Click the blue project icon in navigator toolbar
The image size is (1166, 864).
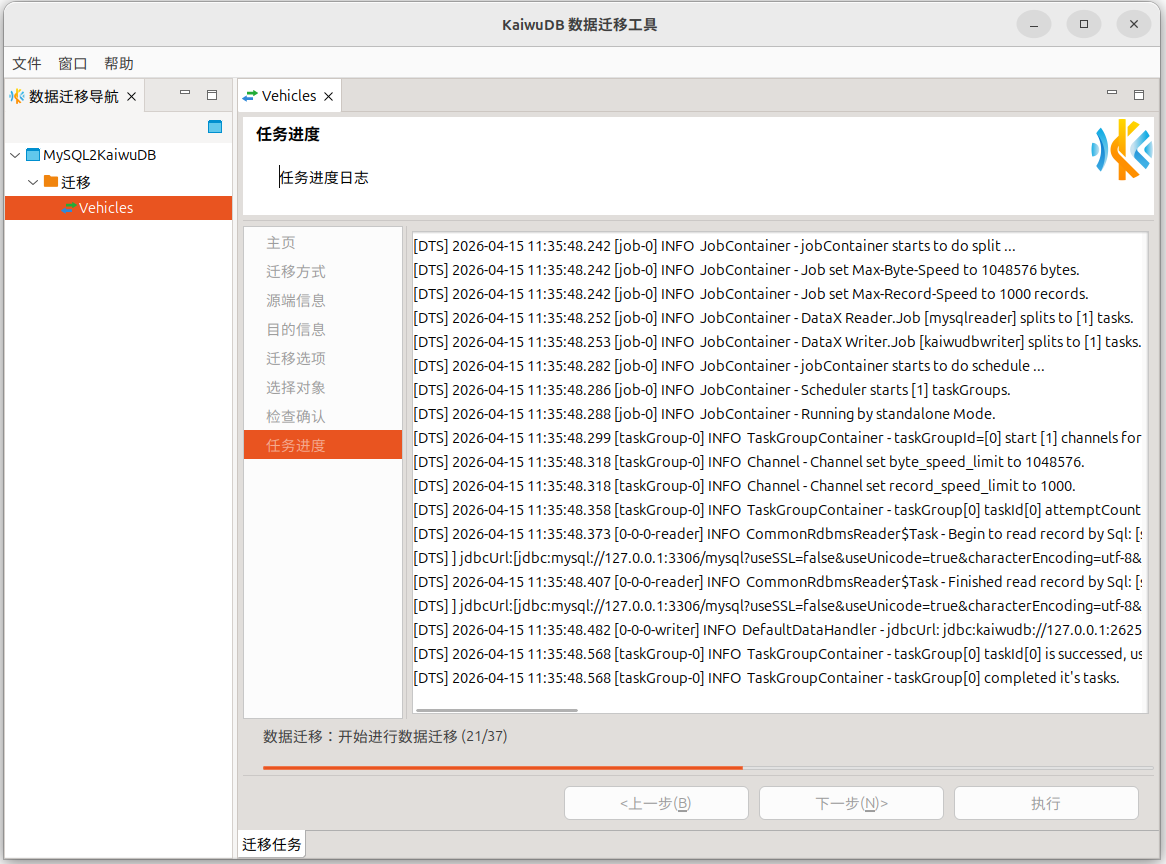pyautogui.click(x=214, y=127)
